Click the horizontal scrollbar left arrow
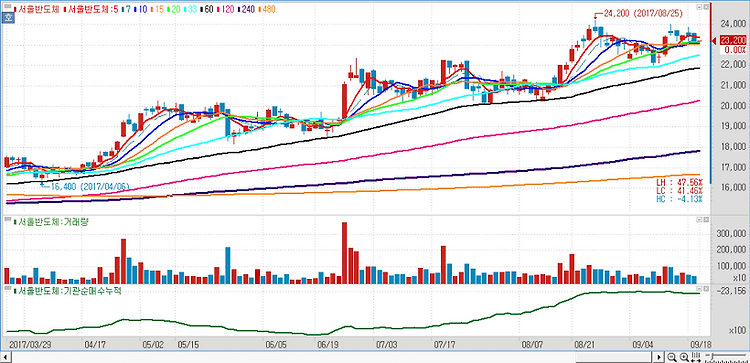This screenshot has width=750, height=363. tap(6, 357)
